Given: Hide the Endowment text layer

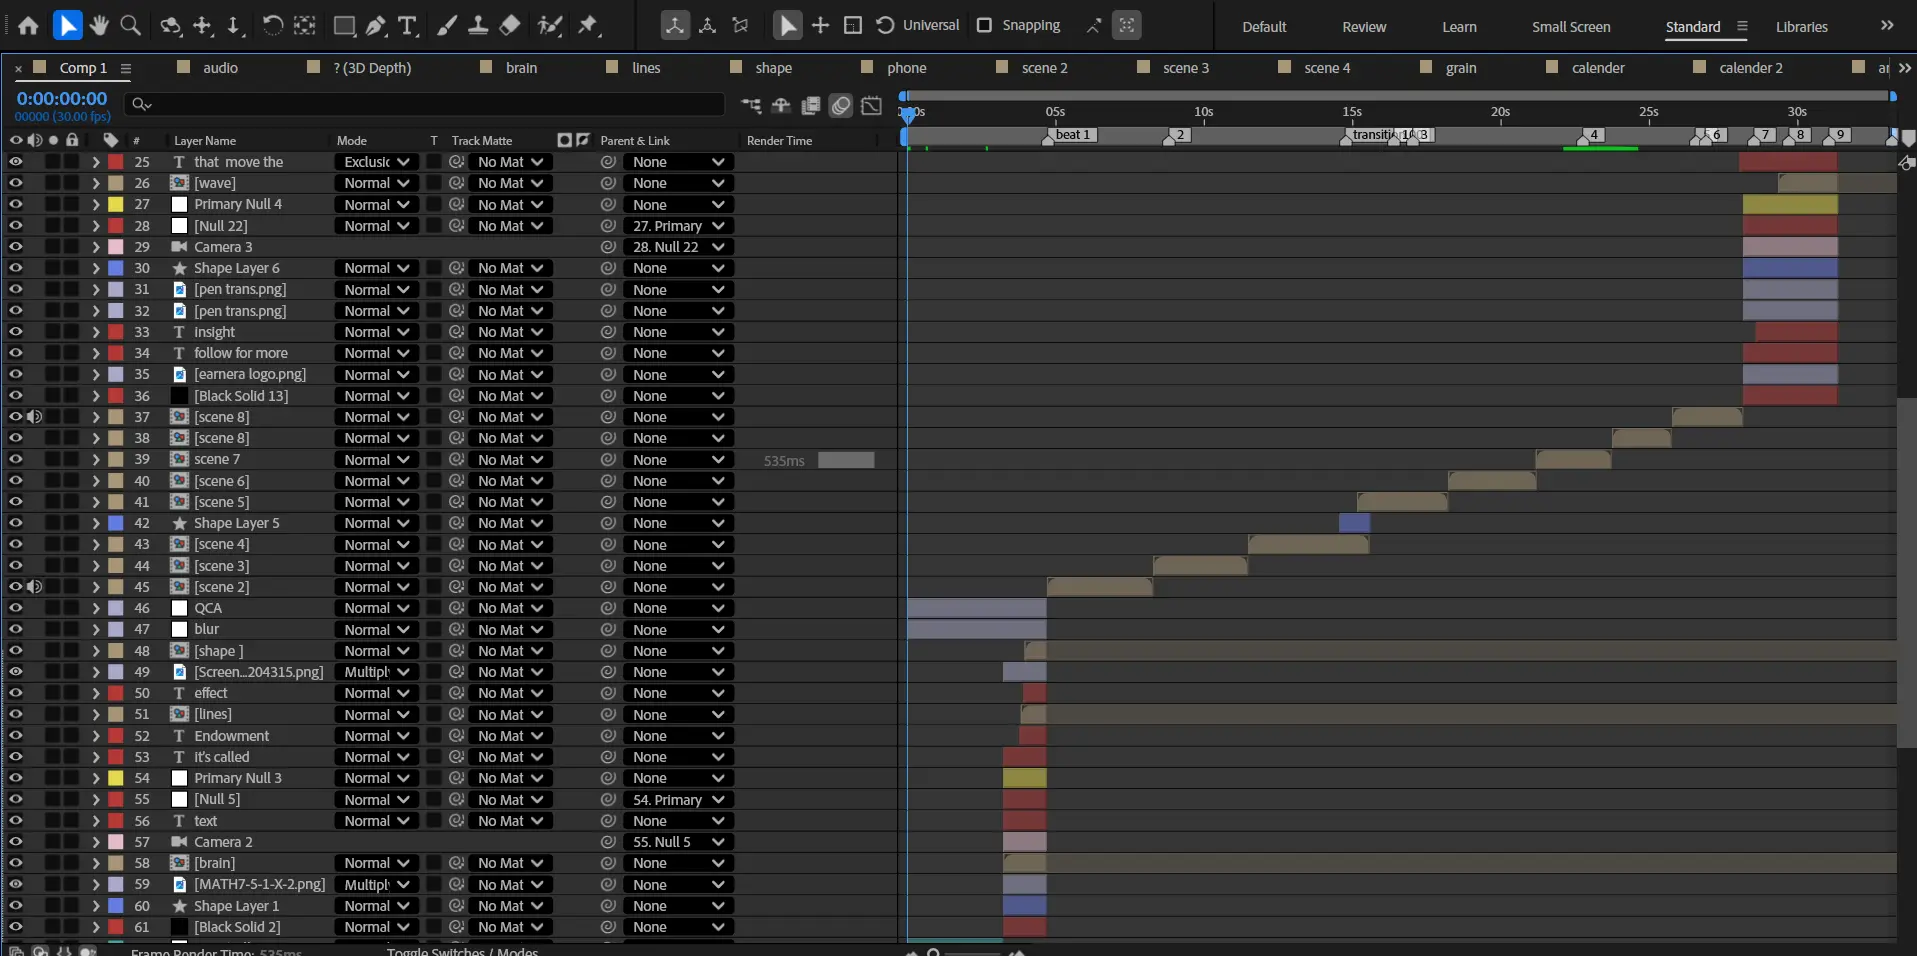Looking at the screenshot, I should point(16,736).
